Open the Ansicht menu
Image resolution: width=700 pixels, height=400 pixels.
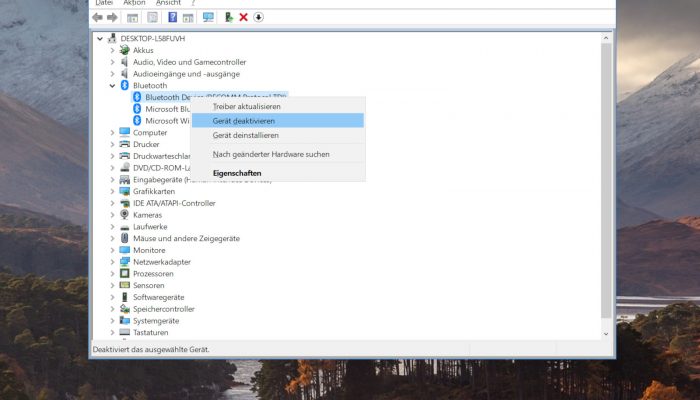[x=168, y=3]
